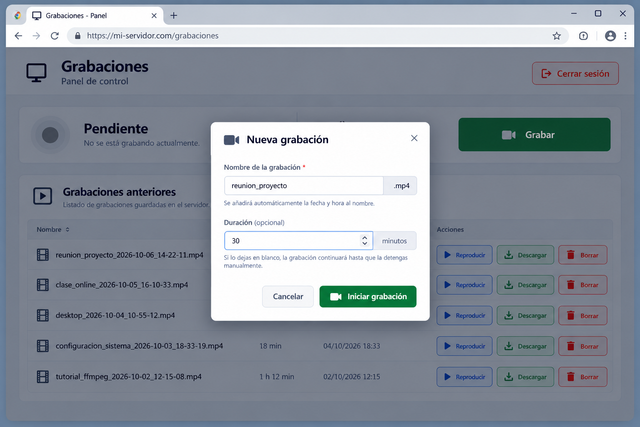
Task: Click the address bar URL
Action: [x=153, y=36]
